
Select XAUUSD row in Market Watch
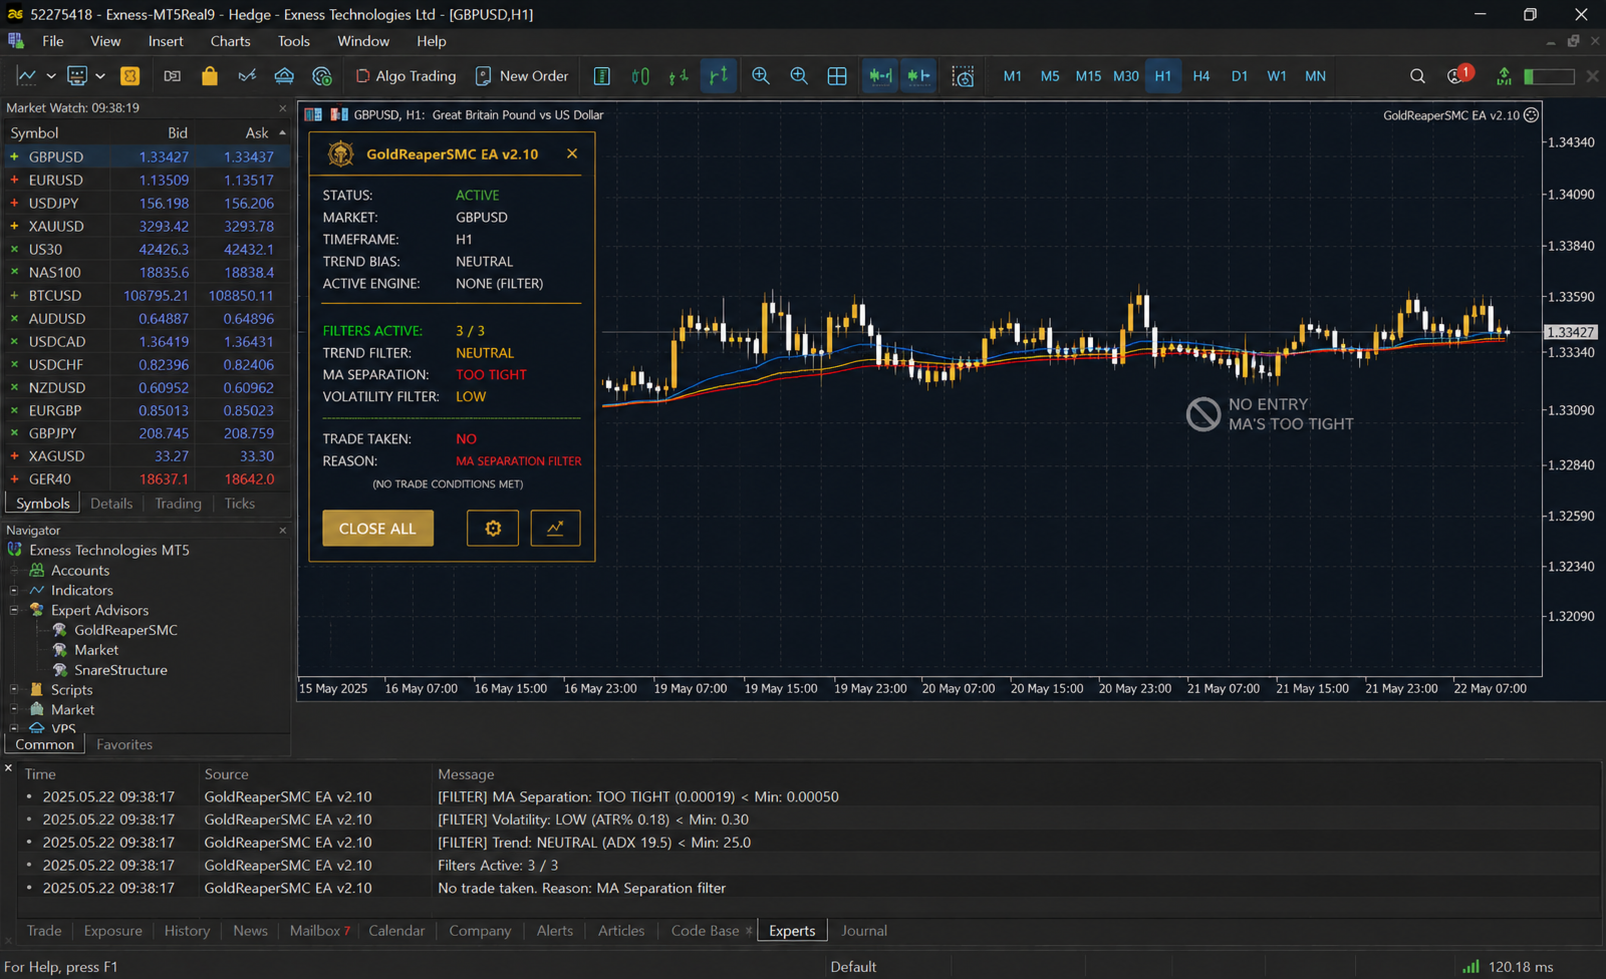(x=147, y=226)
